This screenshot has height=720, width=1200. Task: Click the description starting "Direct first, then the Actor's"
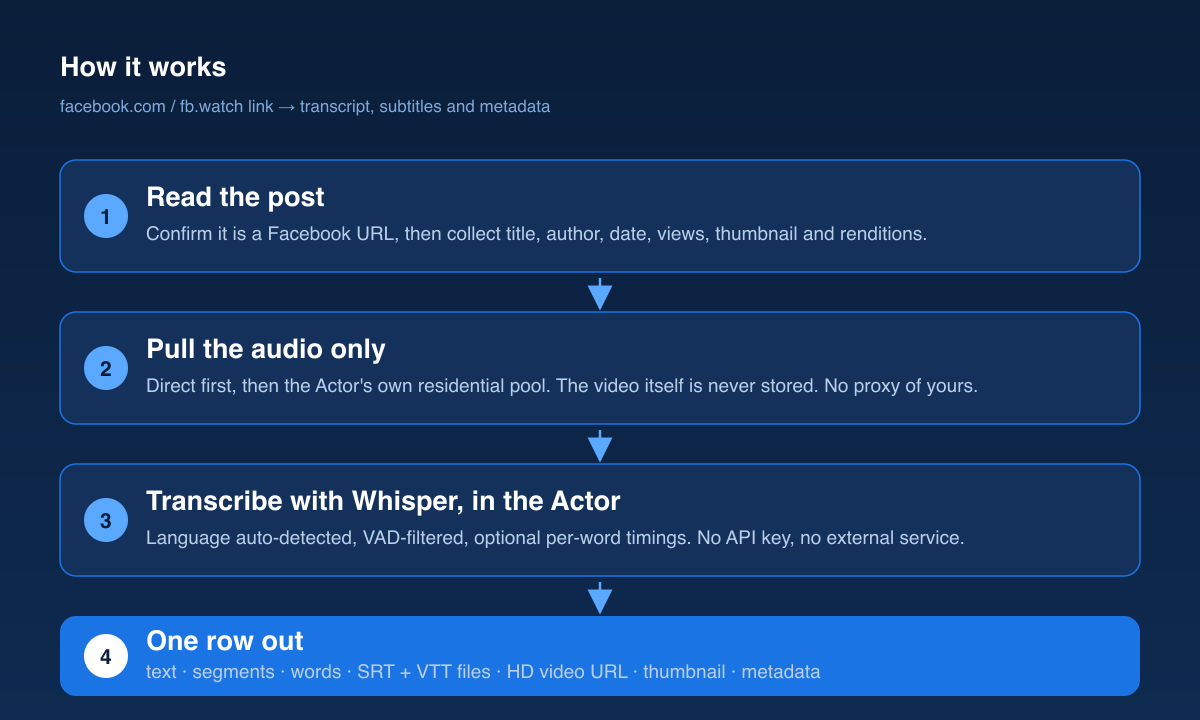point(561,386)
